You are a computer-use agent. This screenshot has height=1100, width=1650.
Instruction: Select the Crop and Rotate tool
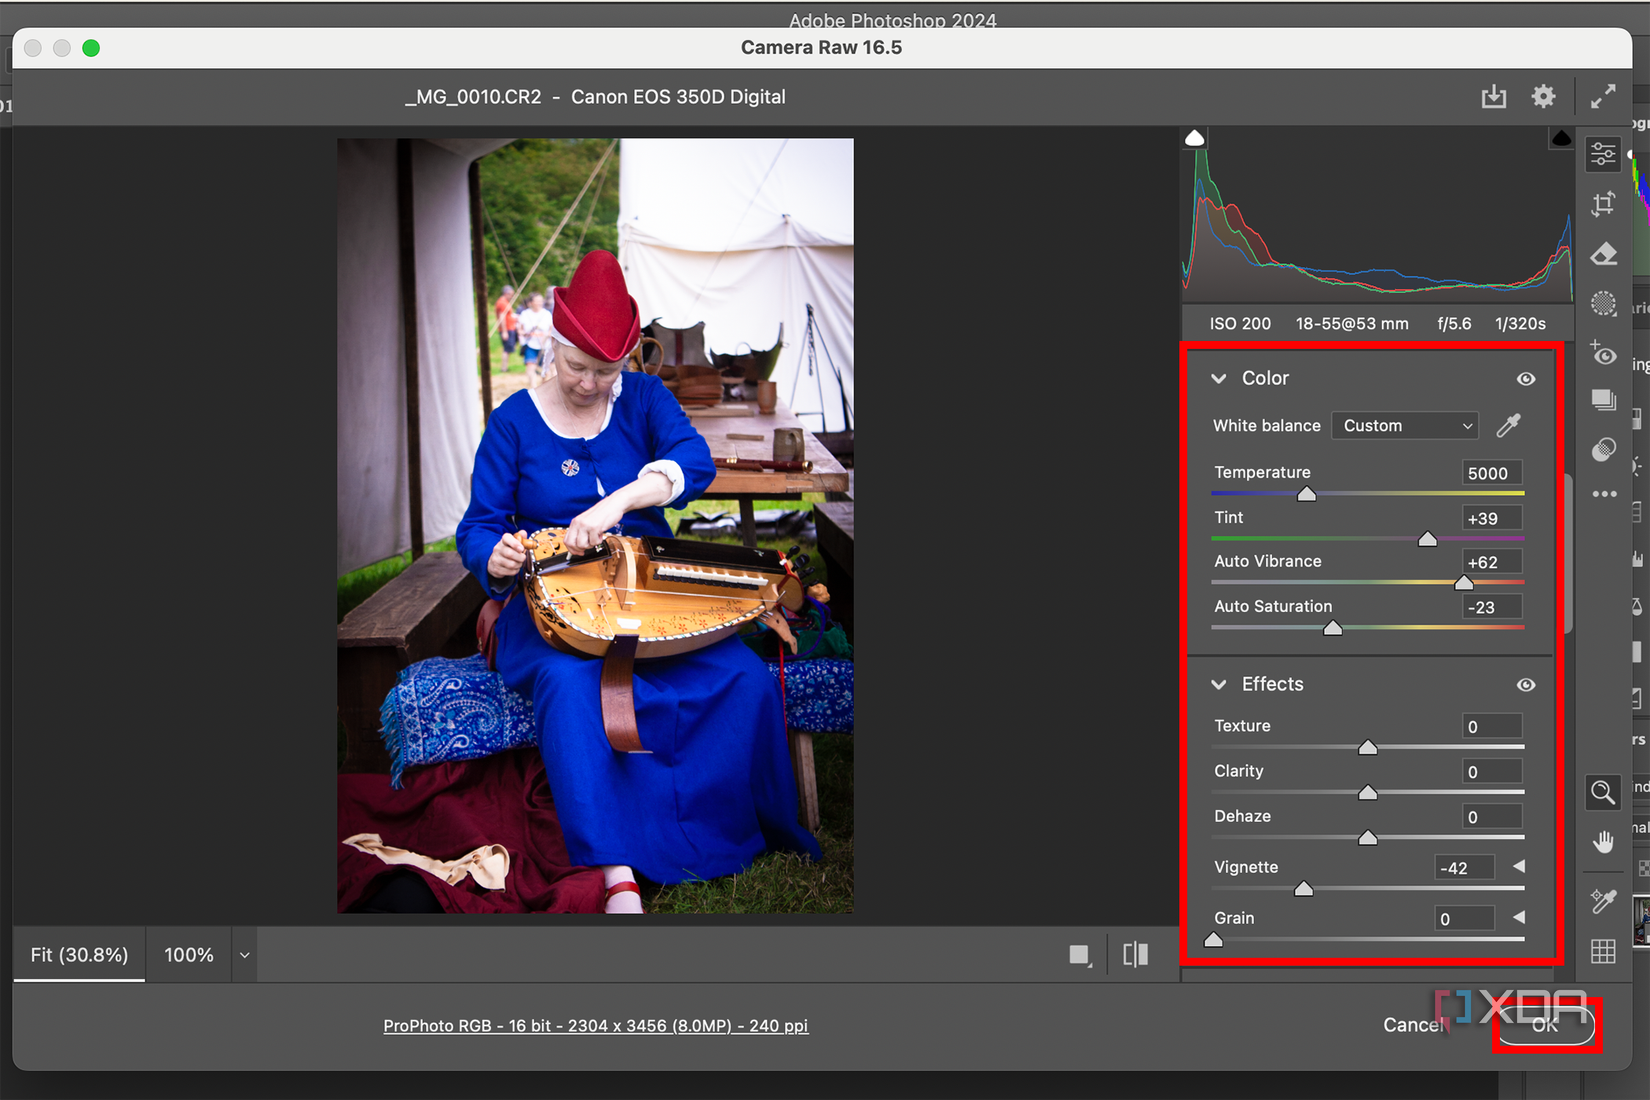tap(1603, 203)
